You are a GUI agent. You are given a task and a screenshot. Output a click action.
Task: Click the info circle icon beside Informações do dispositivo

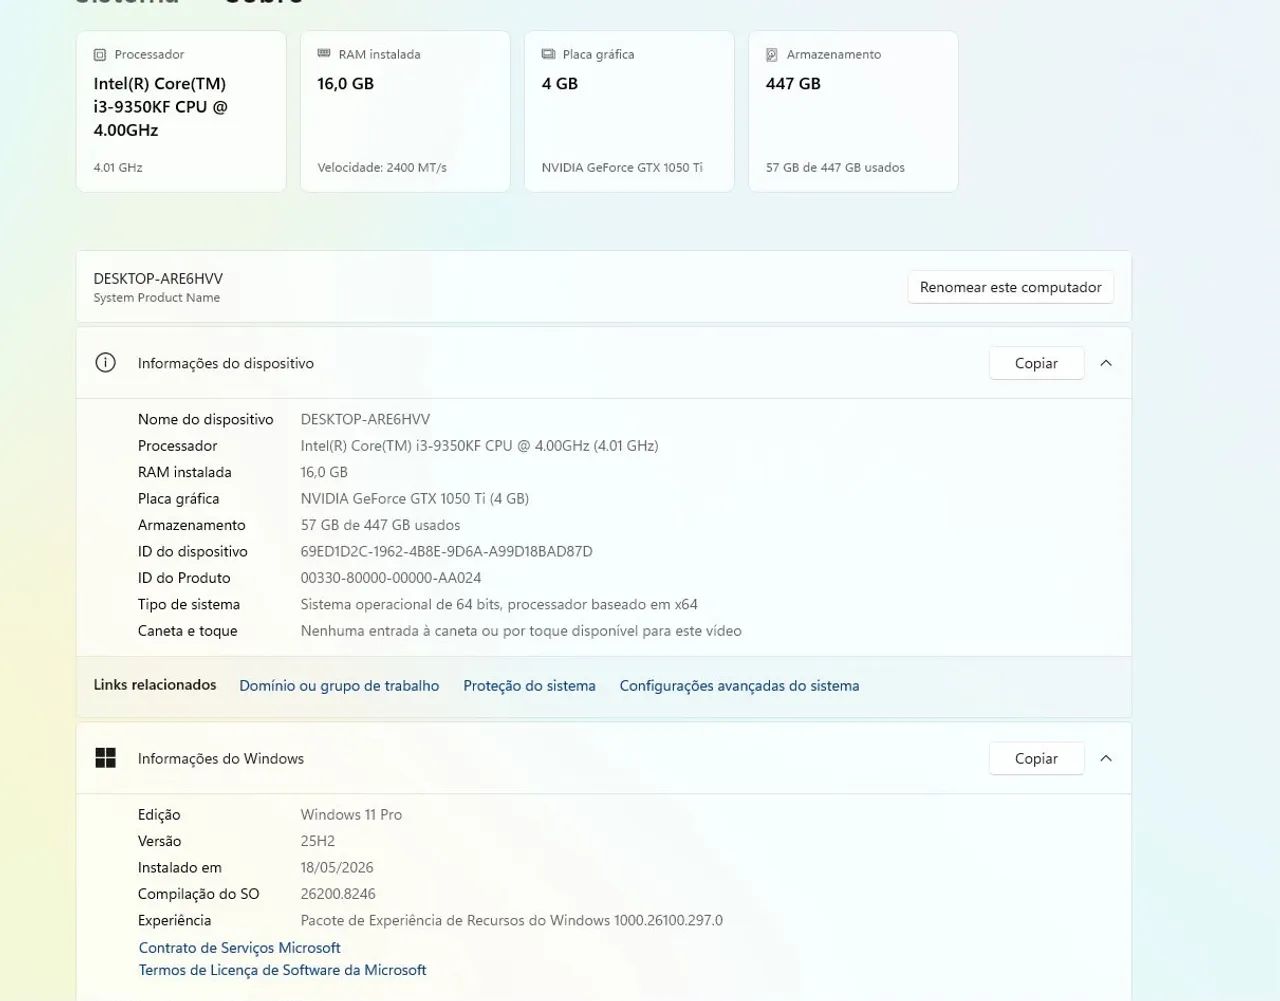tap(105, 363)
